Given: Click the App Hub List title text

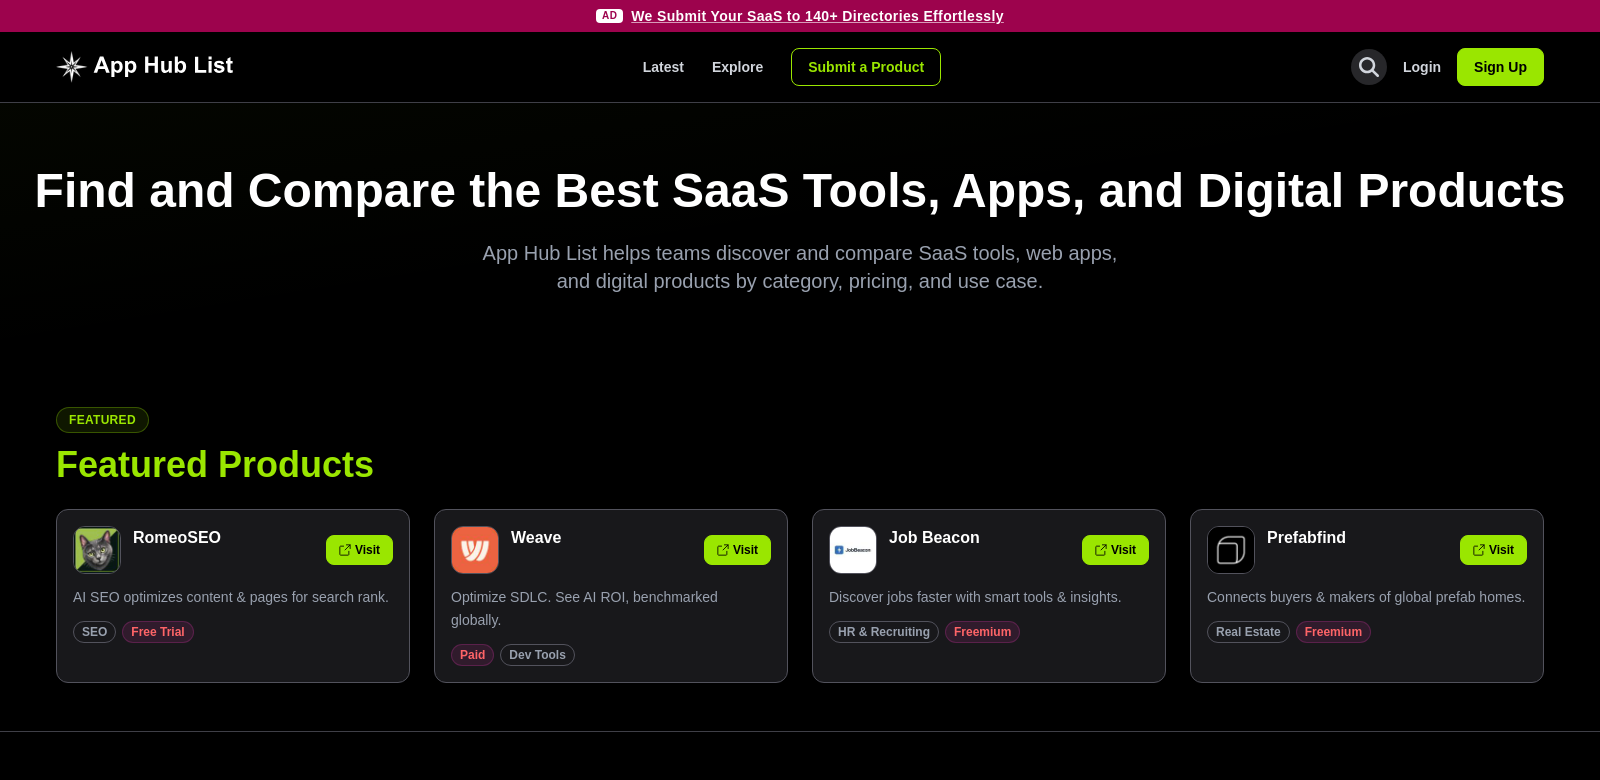Looking at the screenshot, I should pos(163,66).
